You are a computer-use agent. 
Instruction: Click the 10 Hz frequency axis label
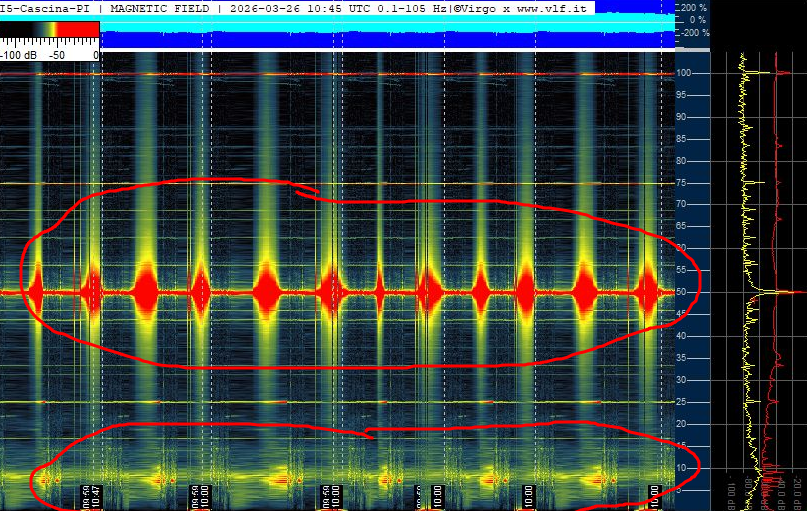[684, 468]
